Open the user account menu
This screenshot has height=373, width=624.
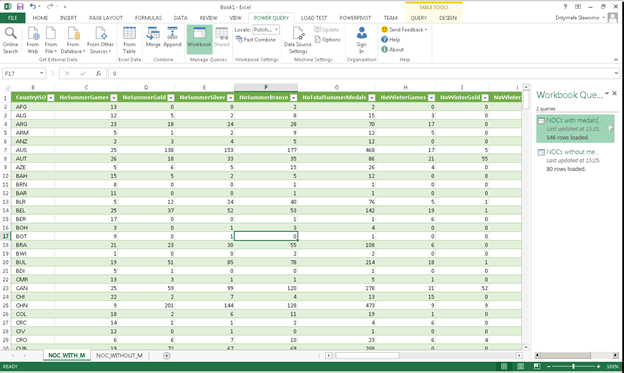(x=580, y=18)
